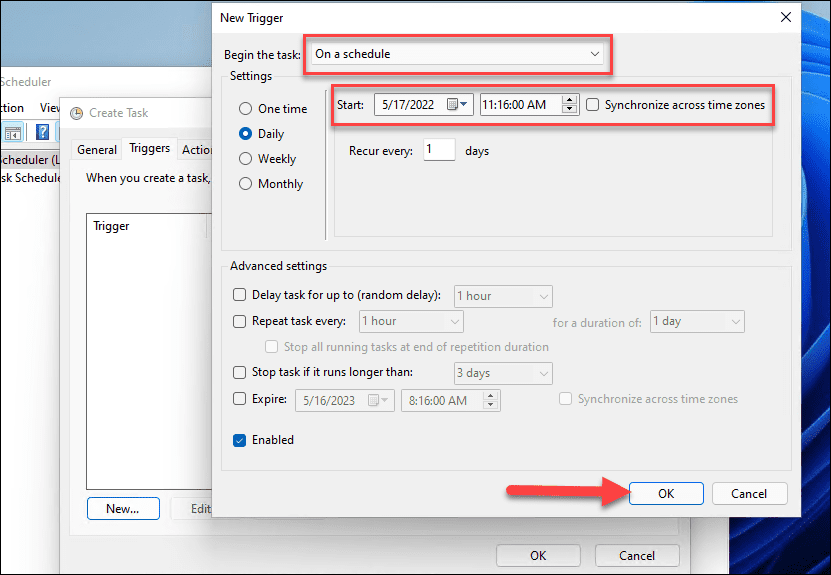Image resolution: width=831 pixels, height=575 pixels.
Task: Switch to the Triggers tab
Action: point(149,149)
